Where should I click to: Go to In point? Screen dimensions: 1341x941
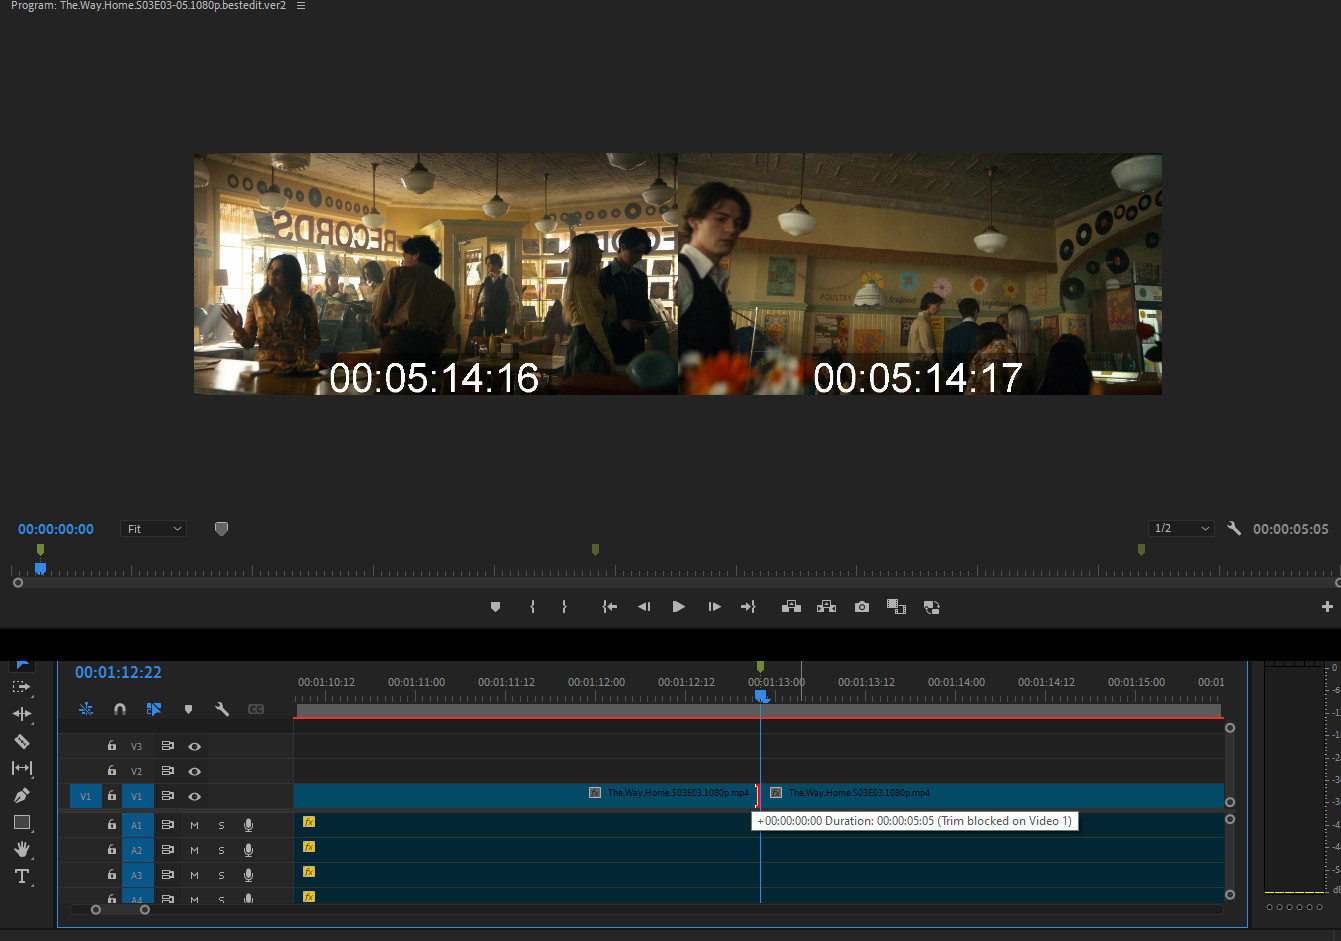coord(609,607)
